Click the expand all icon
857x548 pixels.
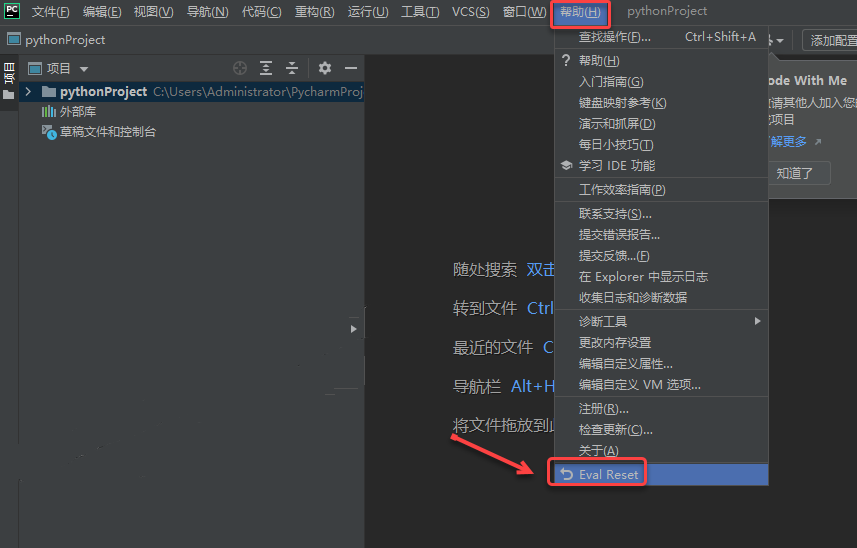(x=266, y=68)
